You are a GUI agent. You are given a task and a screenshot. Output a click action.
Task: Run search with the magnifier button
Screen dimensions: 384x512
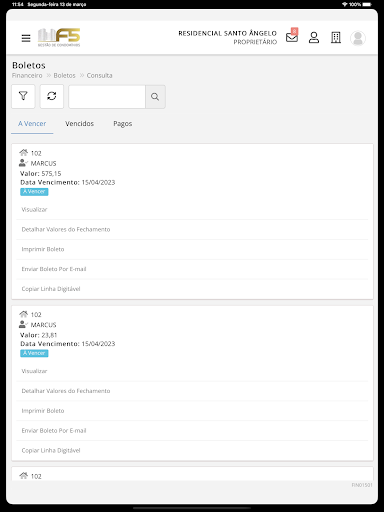click(x=155, y=97)
